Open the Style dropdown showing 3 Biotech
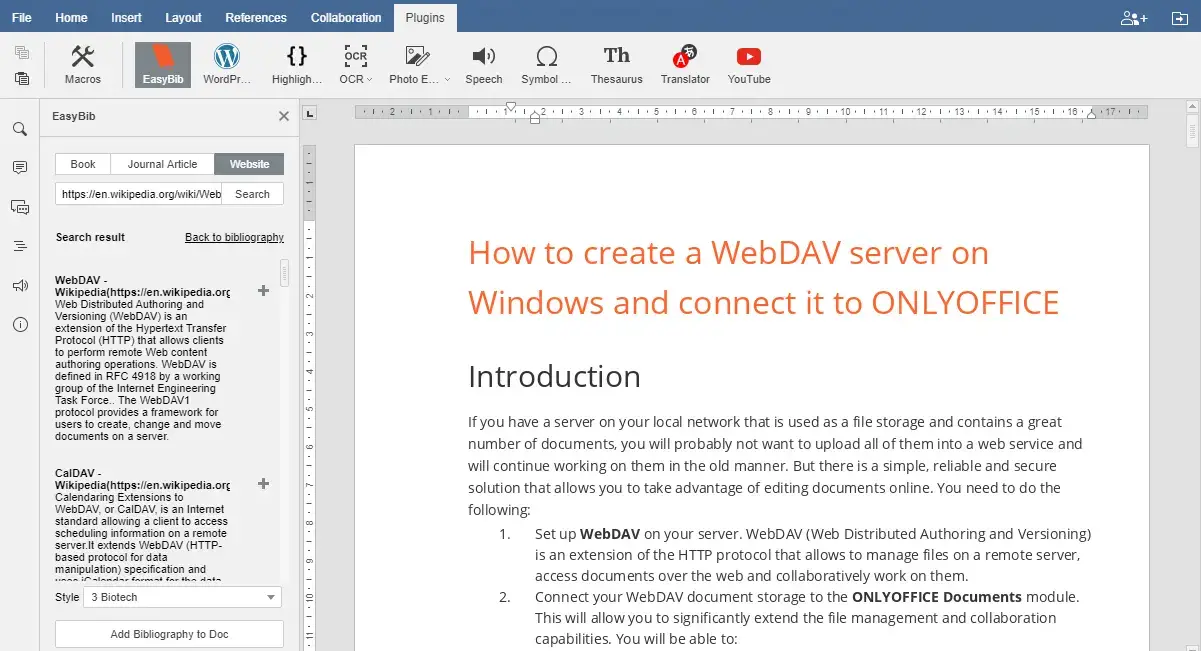This screenshot has height=651, width=1201. tap(183, 597)
